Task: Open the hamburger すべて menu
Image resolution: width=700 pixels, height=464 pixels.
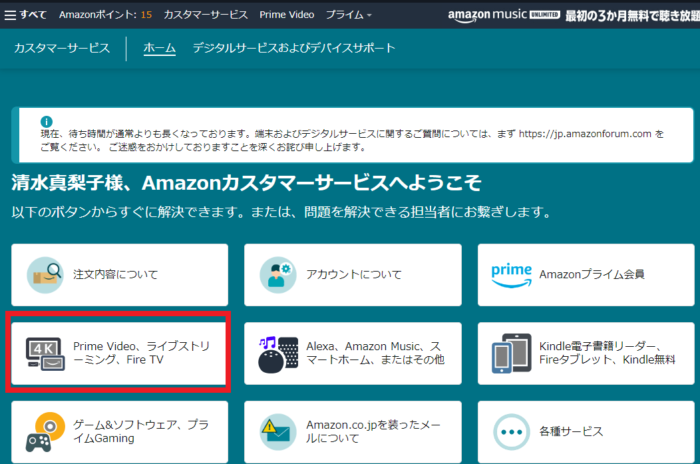Action: pyautogui.click(x=25, y=15)
